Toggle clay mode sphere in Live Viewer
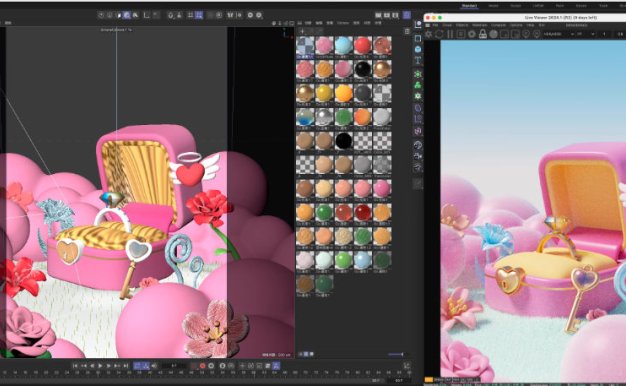The image size is (626, 386). click(x=493, y=34)
